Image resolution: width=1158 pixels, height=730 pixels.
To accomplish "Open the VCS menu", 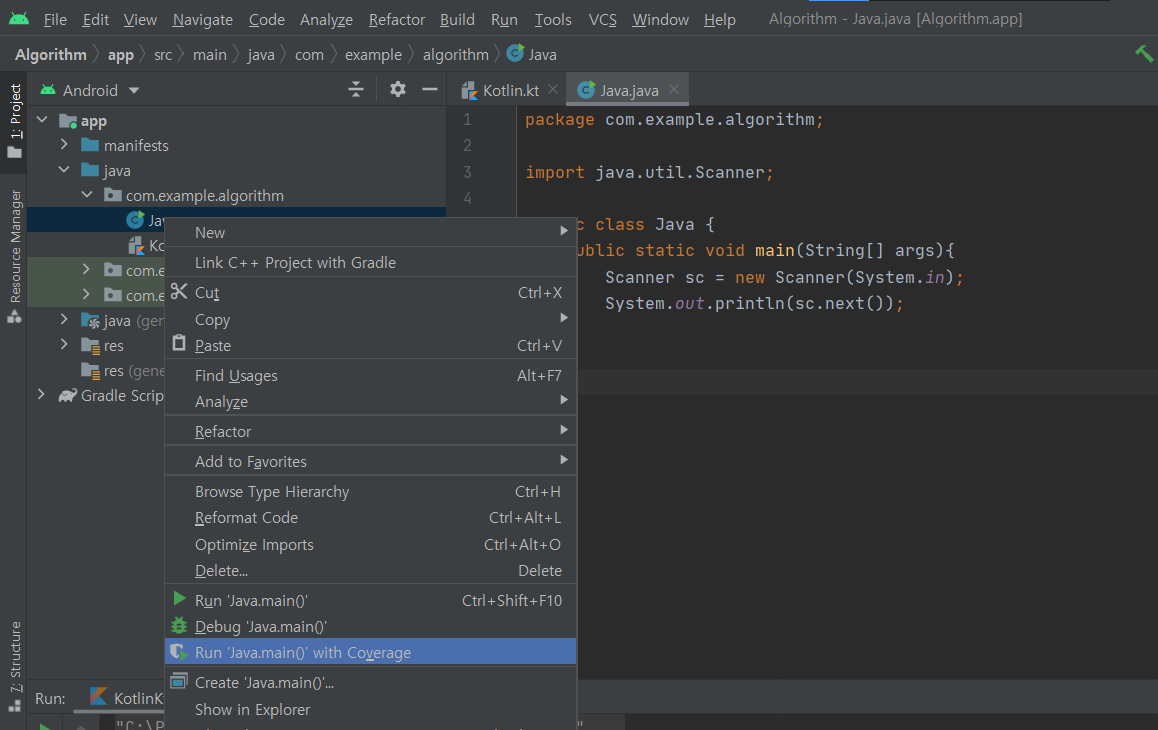I will click(x=603, y=20).
